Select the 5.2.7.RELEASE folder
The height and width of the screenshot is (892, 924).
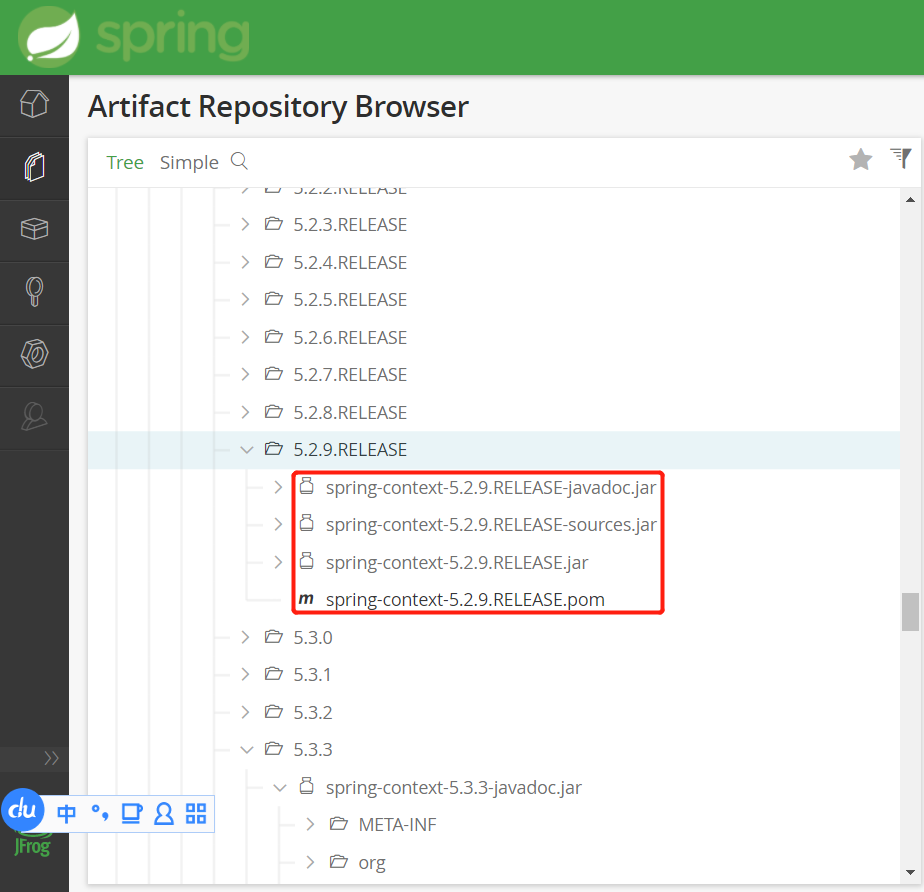point(350,374)
